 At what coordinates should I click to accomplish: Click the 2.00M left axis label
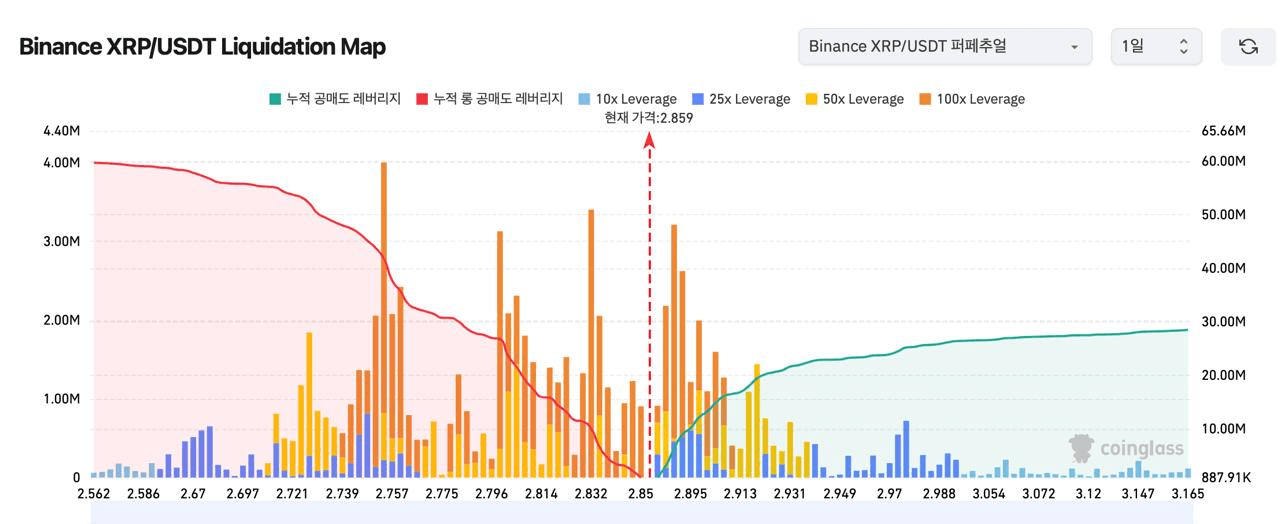coord(62,320)
